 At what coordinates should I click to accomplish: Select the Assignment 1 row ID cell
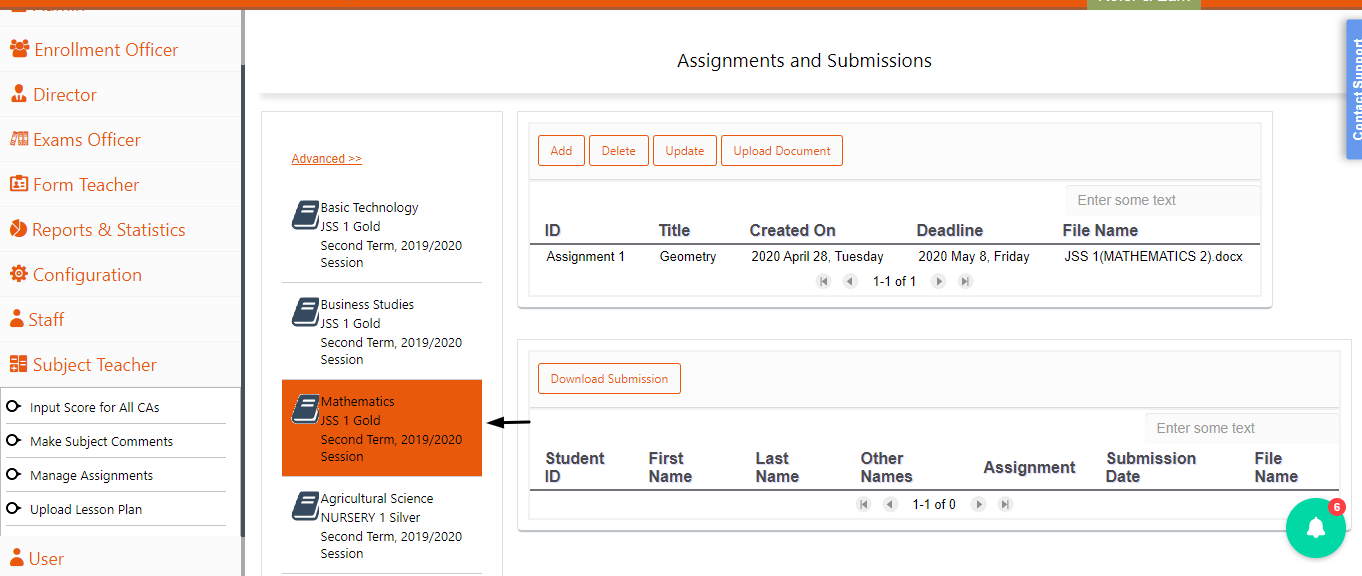(586, 257)
